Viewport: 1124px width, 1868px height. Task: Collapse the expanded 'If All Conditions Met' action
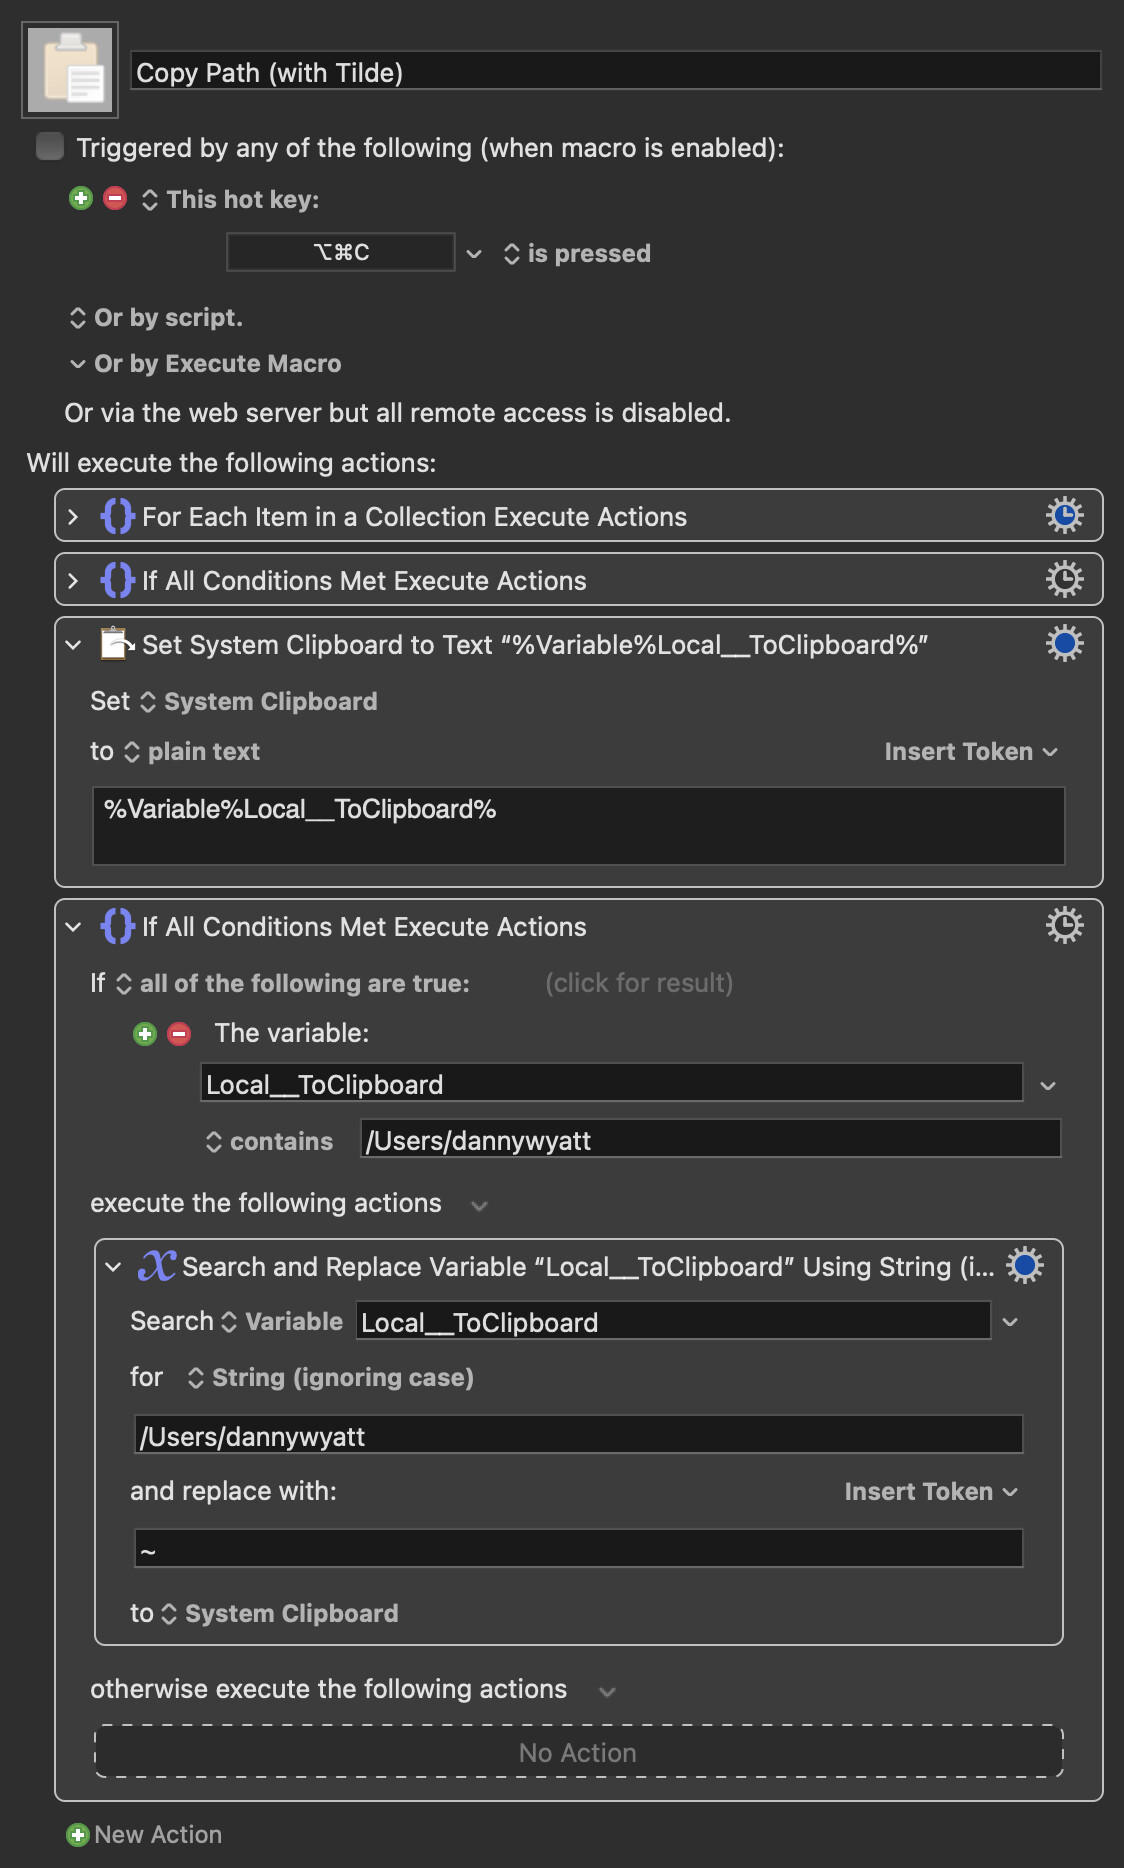[73, 927]
